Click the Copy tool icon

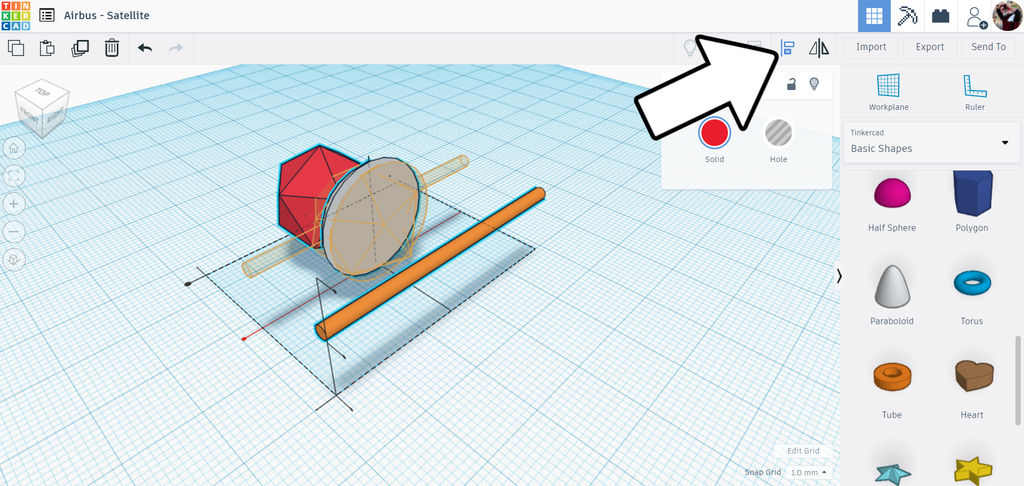coord(16,48)
